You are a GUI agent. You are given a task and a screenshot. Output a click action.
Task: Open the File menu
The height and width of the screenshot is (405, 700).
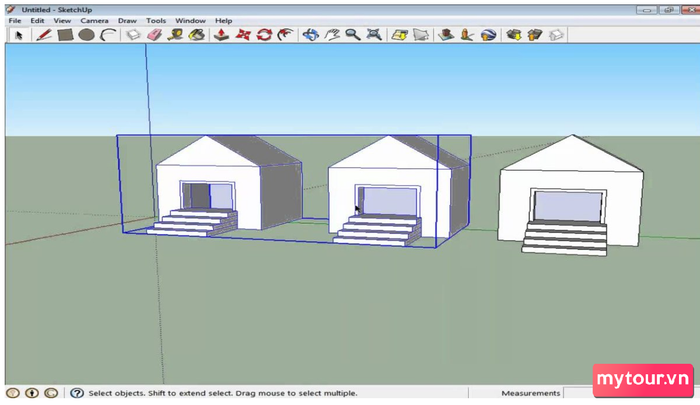(x=15, y=21)
